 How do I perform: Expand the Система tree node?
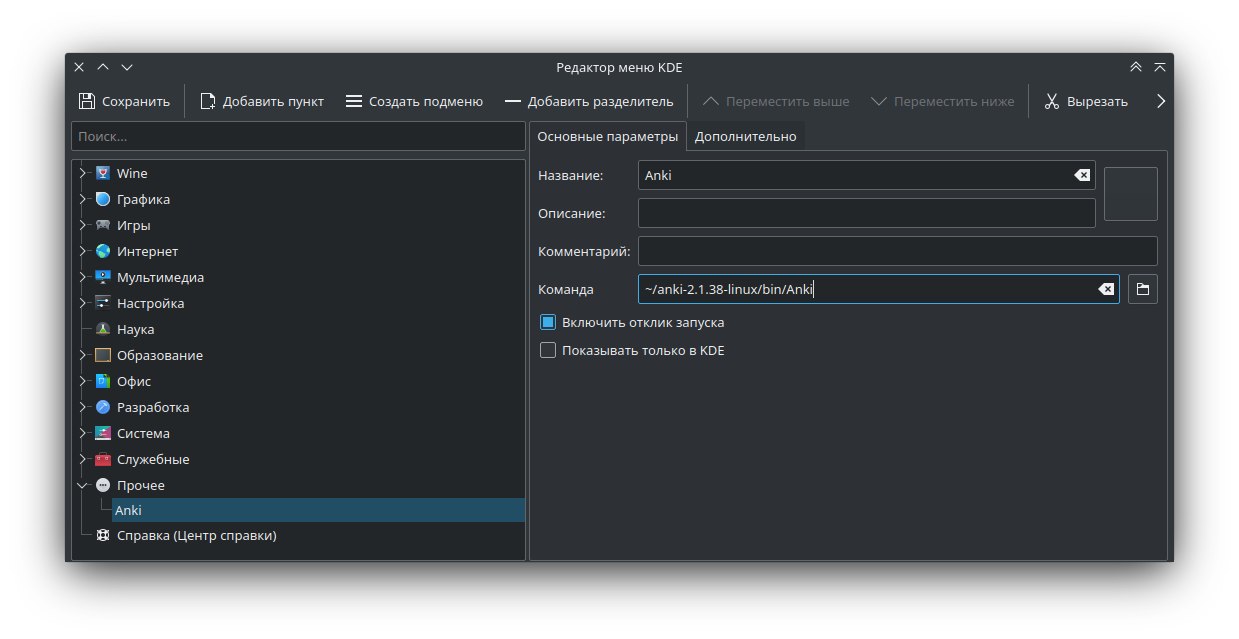click(84, 433)
